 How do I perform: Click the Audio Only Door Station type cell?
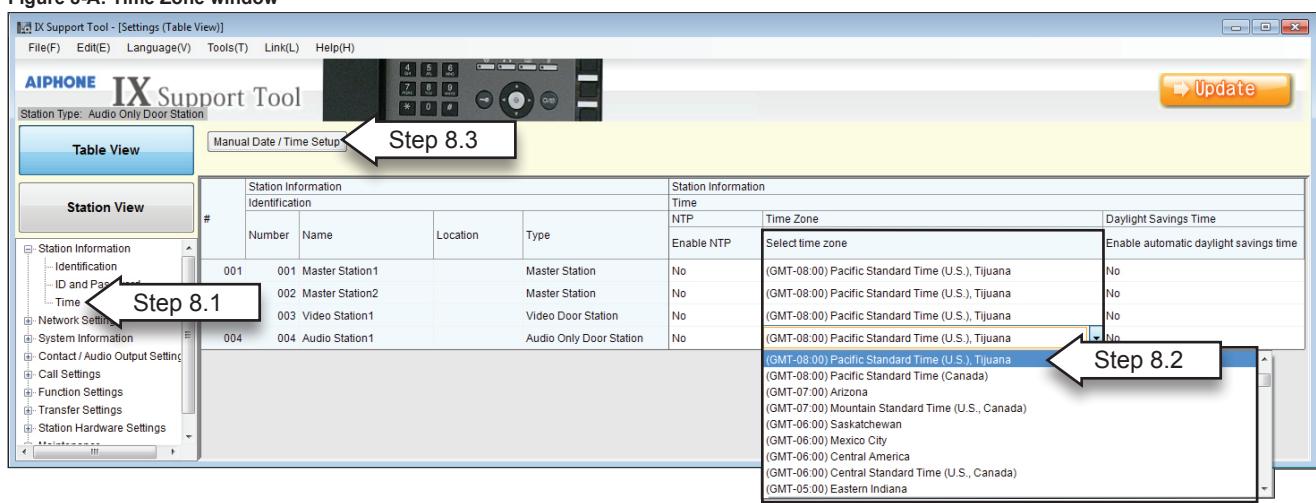594,338
